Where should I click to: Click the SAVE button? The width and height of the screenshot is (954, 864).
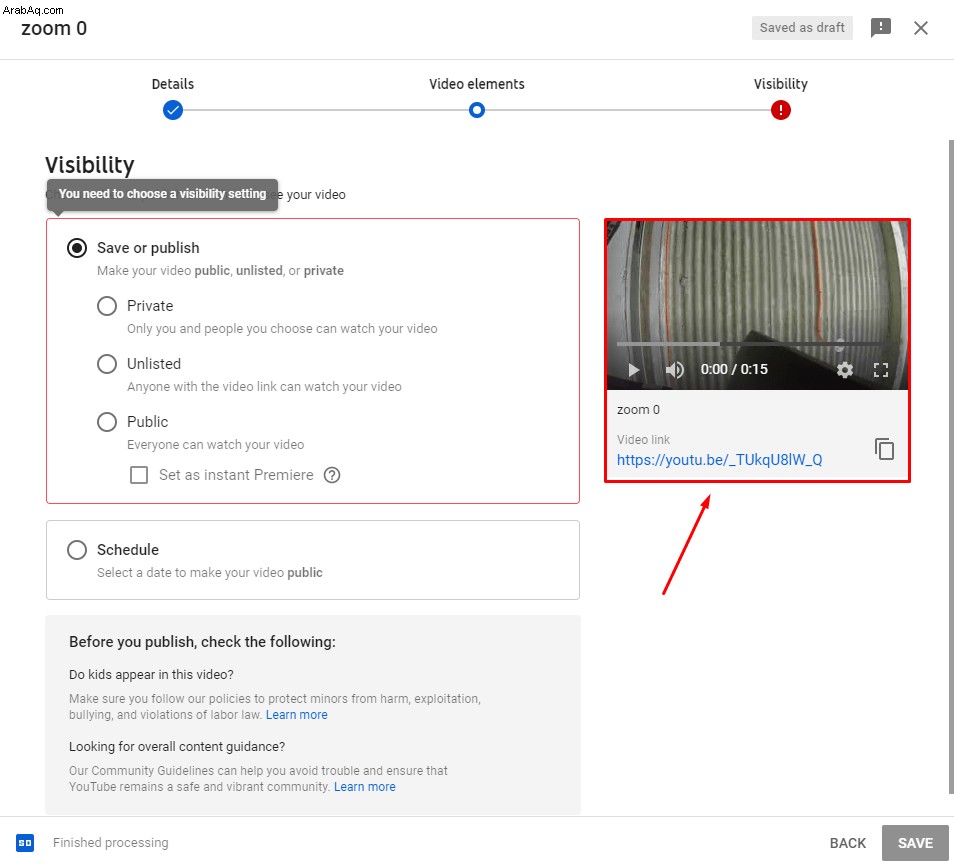pos(915,843)
